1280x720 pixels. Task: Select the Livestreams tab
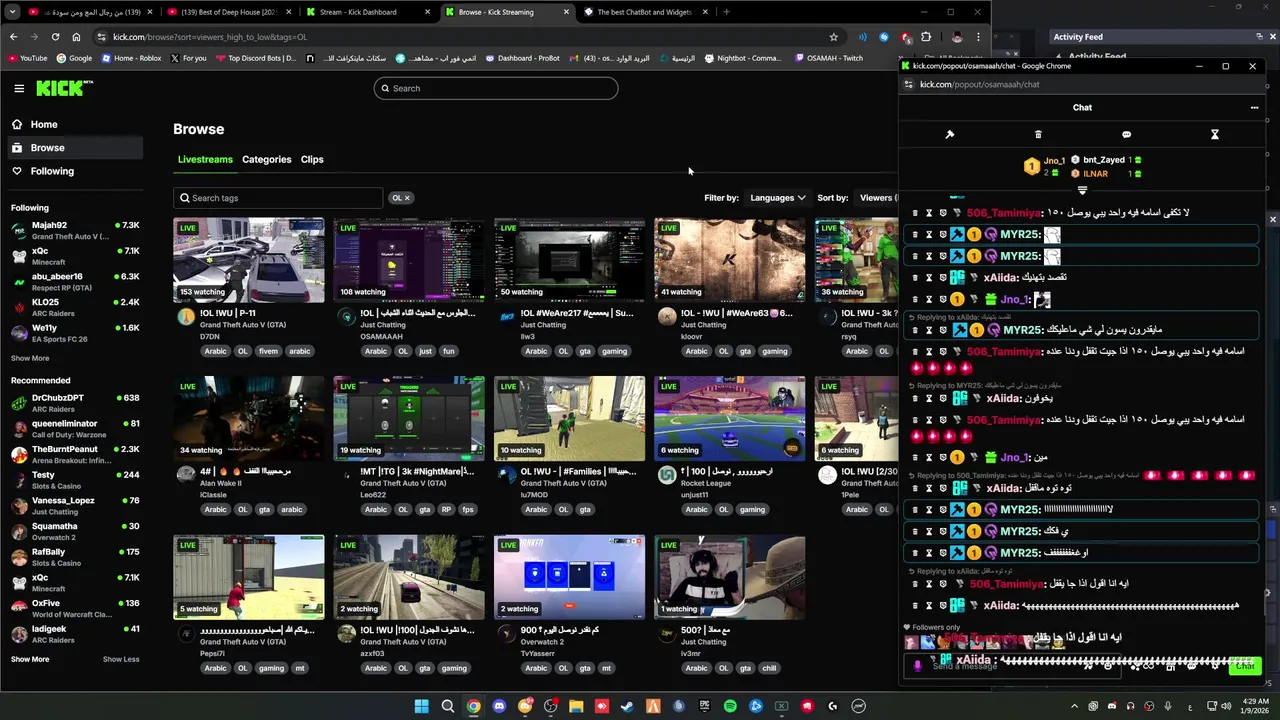click(x=205, y=159)
